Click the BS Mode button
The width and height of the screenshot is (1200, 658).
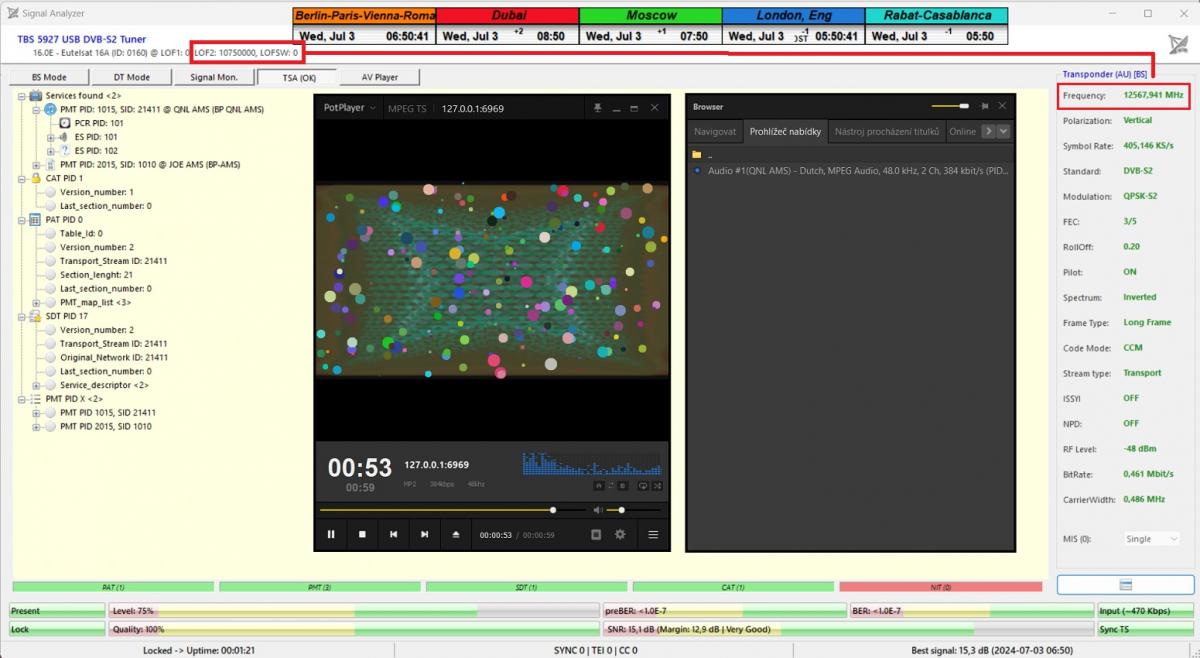click(x=49, y=77)
